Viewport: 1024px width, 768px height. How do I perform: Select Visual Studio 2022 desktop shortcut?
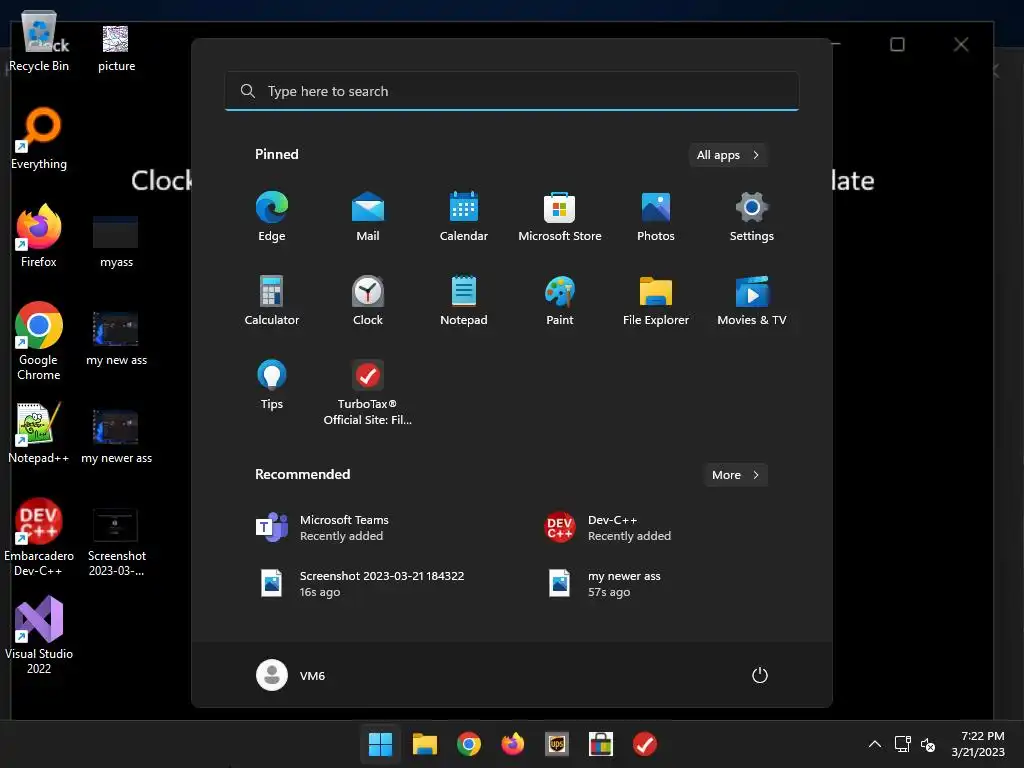coord(39,635)
